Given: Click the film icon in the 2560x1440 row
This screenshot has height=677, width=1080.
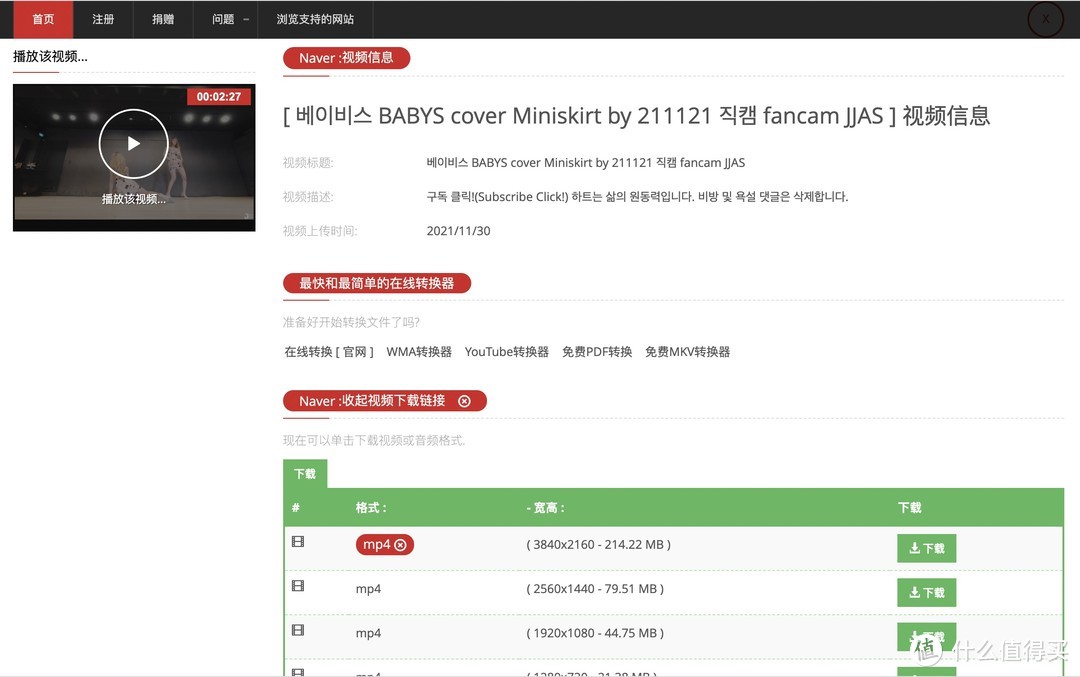Looking at the screenshot, I should point(298,585).
